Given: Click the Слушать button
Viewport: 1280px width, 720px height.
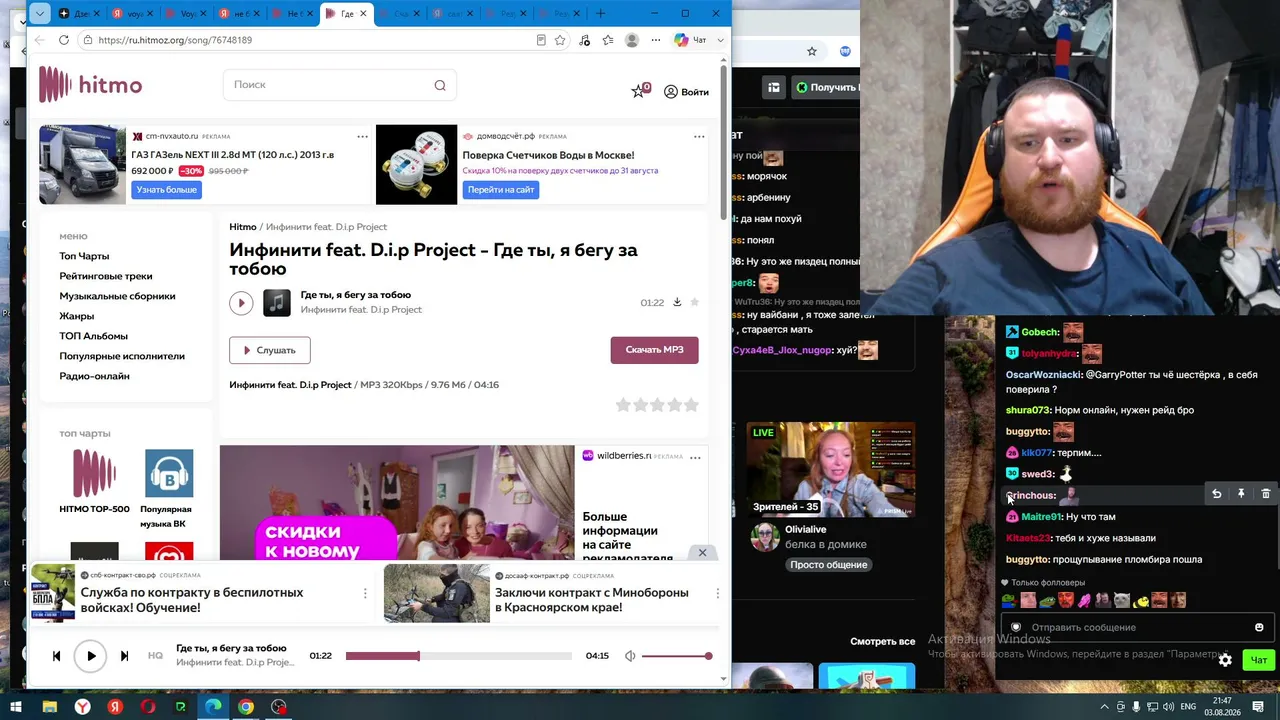Looking at the screenshot, I should click(x=270, y=350).
